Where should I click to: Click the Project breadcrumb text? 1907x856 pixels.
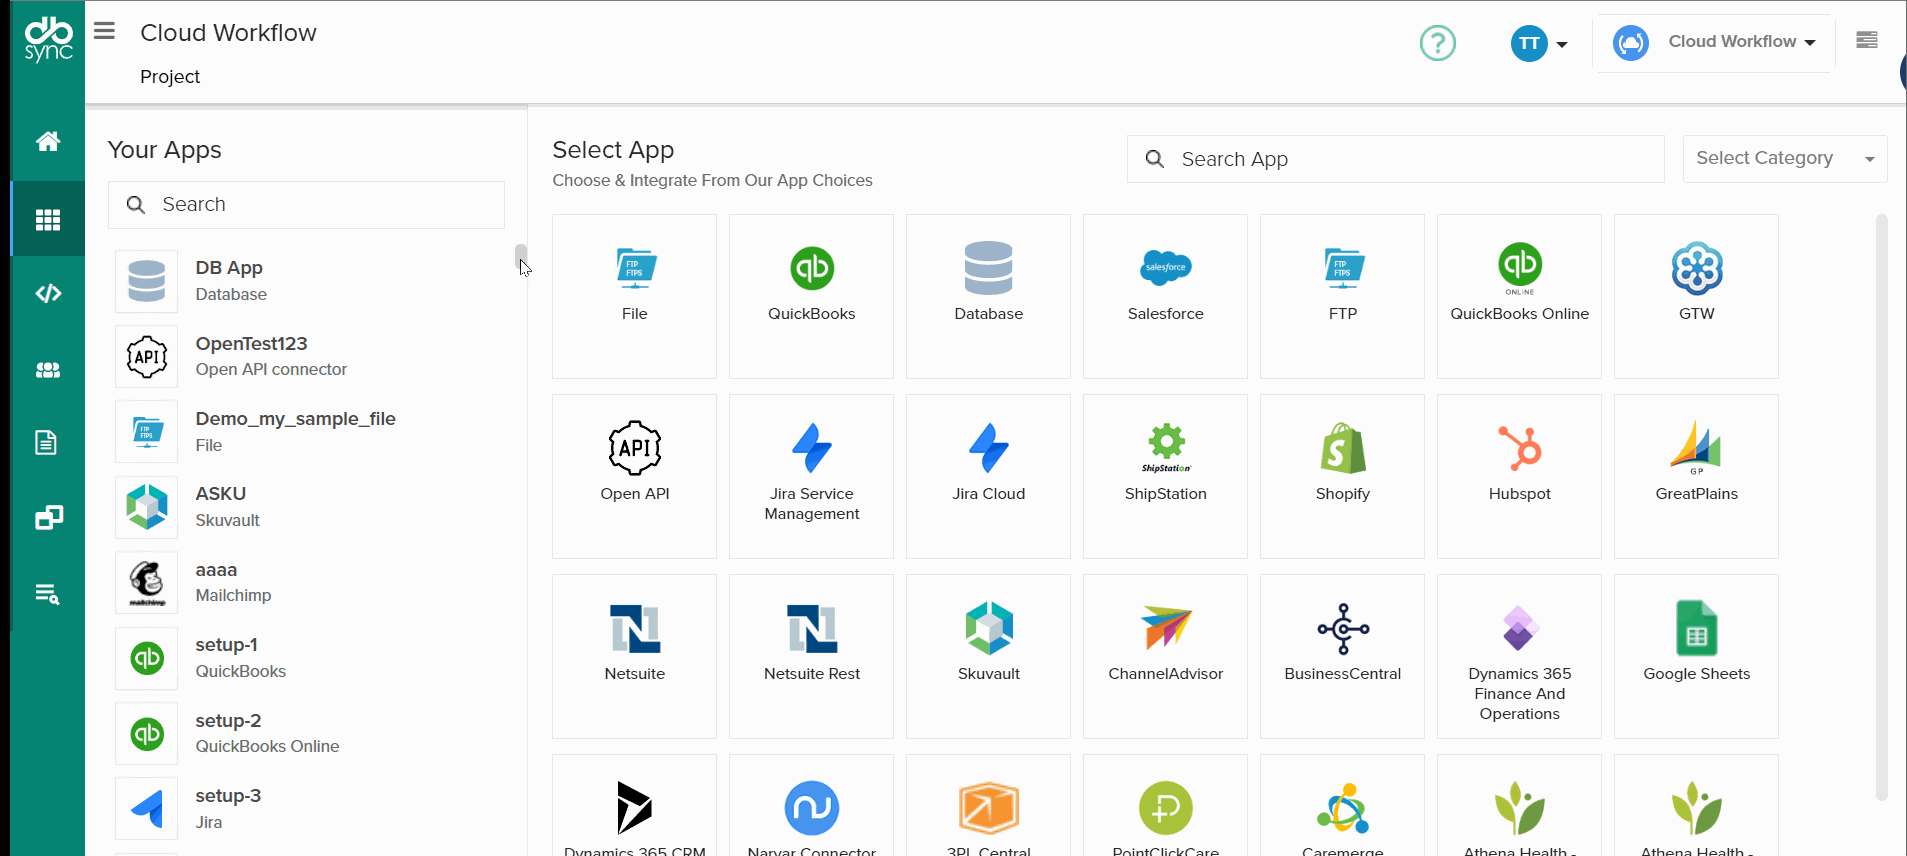(x=170, y=77)
